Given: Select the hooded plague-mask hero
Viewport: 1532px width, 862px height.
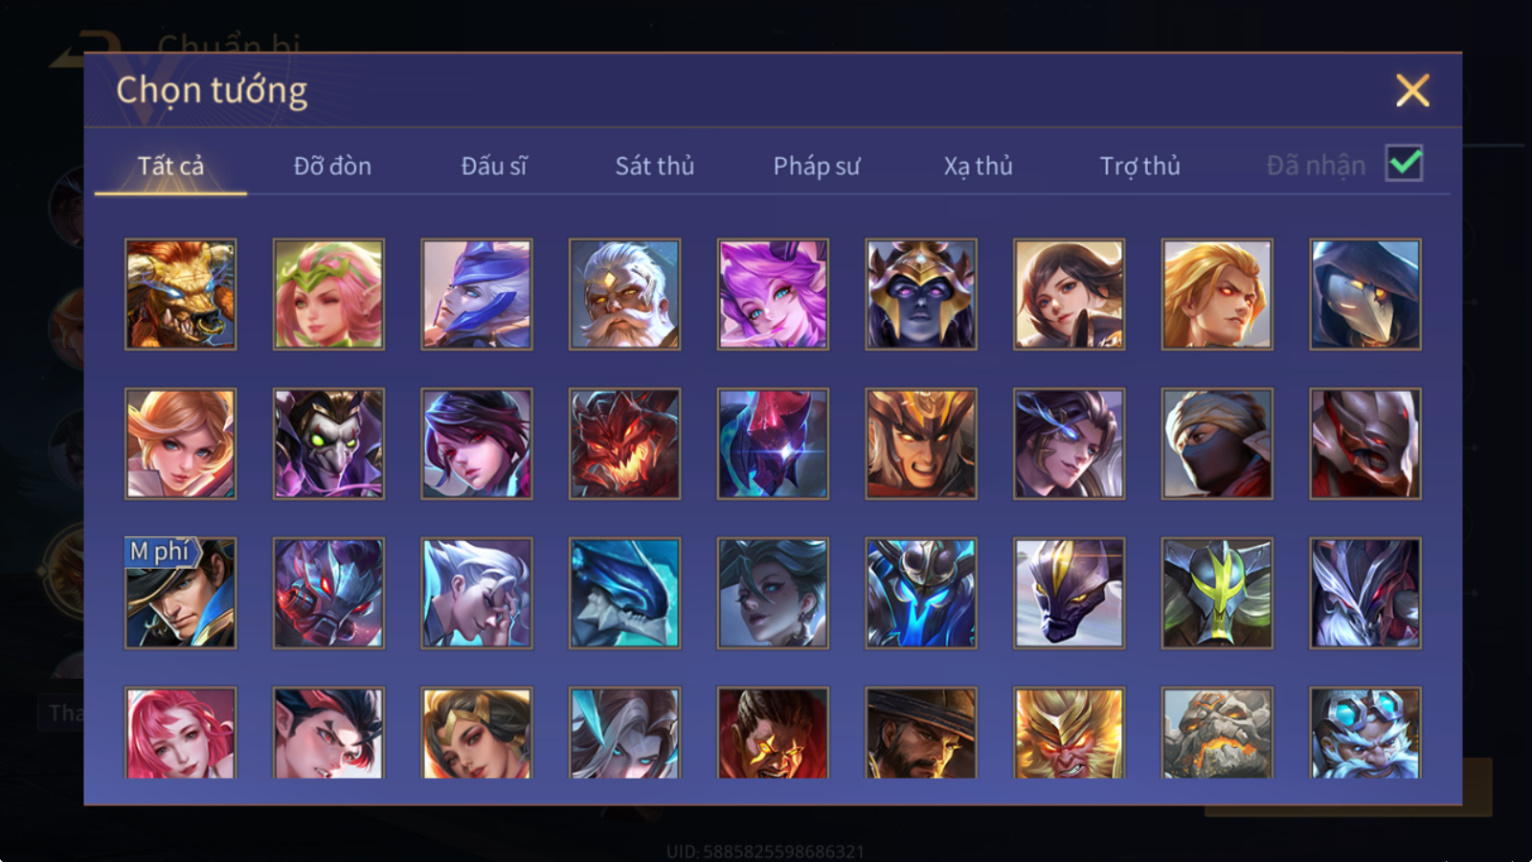Looking at the screenshot, I should pyautogui.click(x=1365, y=294).
